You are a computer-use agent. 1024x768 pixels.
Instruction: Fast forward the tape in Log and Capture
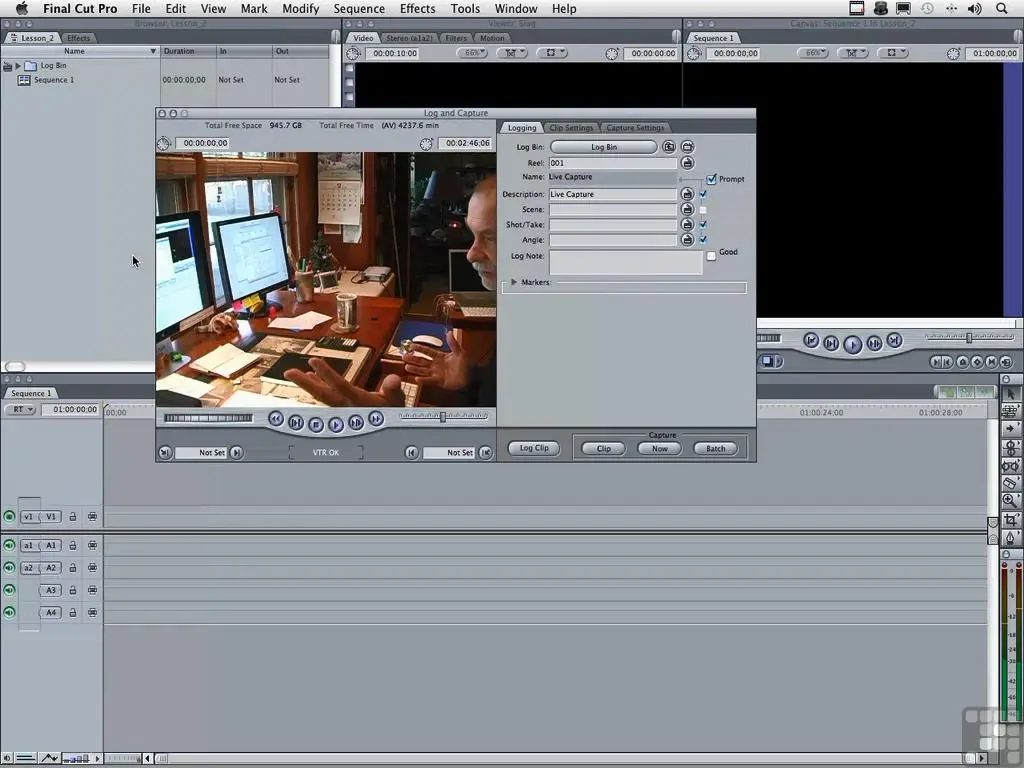pos(376,419)
